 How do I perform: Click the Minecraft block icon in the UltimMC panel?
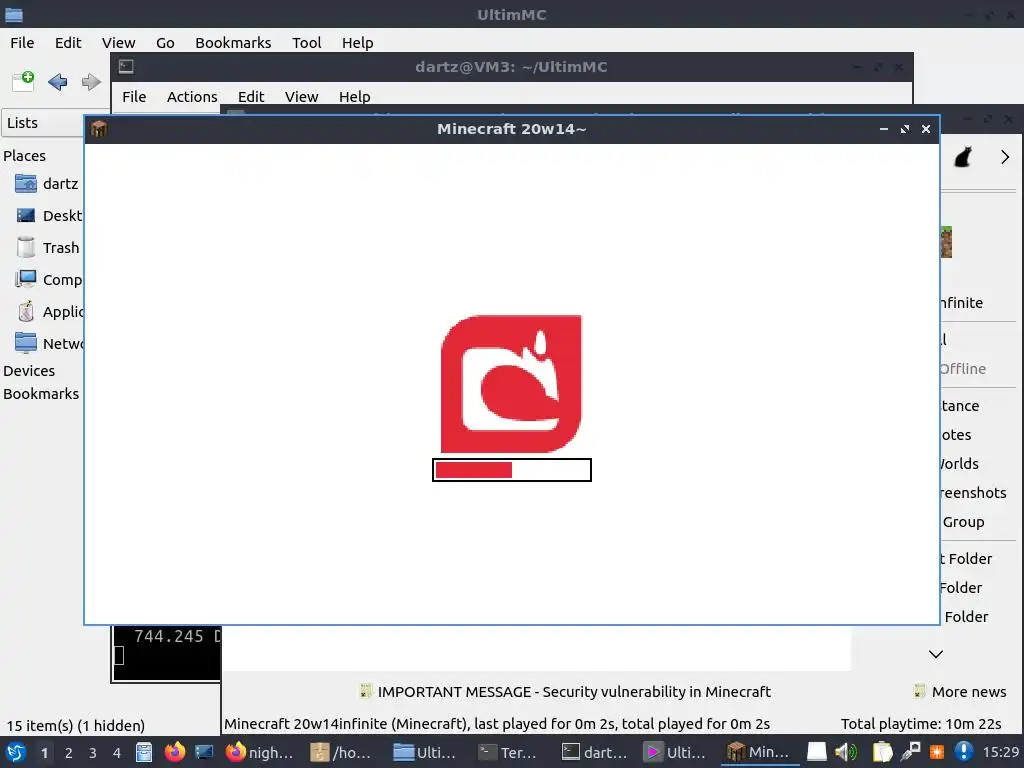946,242
